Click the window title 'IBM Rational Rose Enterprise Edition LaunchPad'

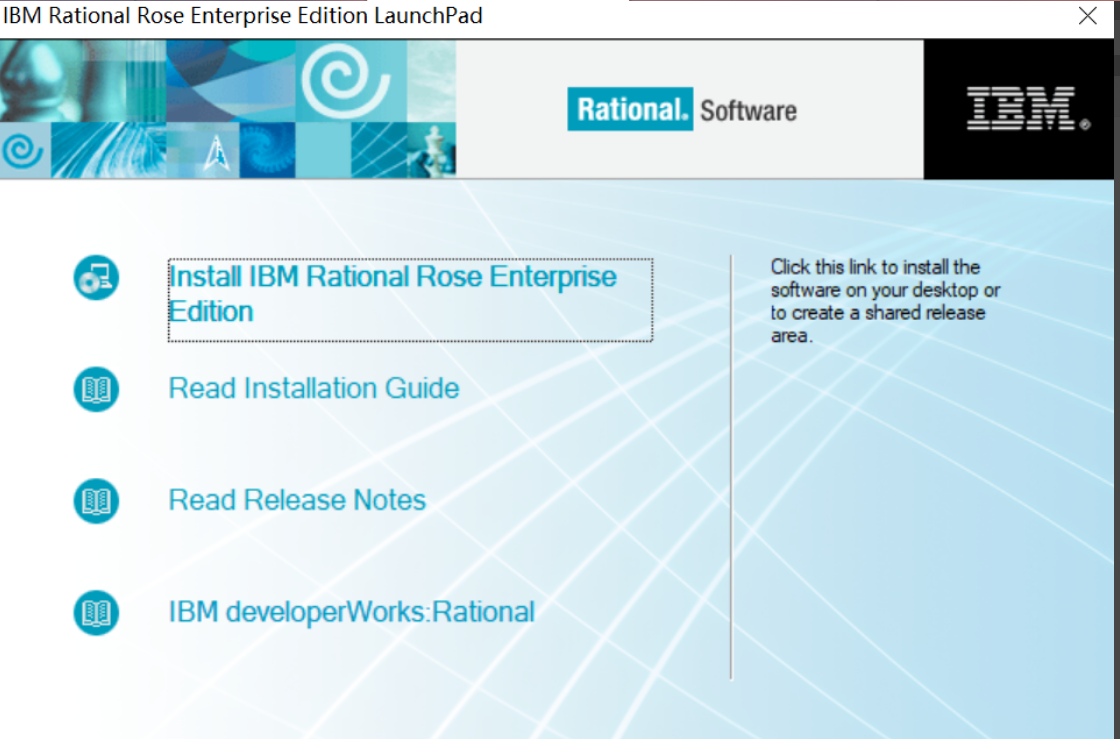[243, 15]
